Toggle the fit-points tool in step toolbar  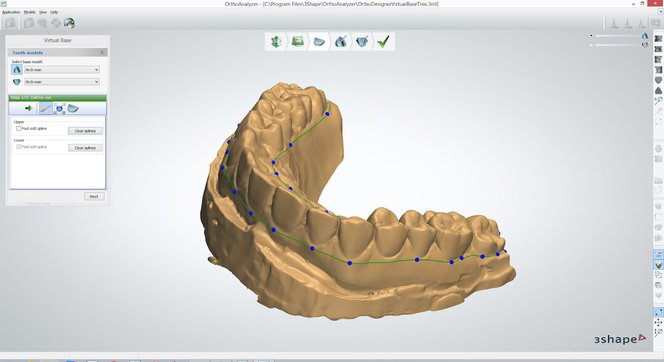(x=60, y=108)
